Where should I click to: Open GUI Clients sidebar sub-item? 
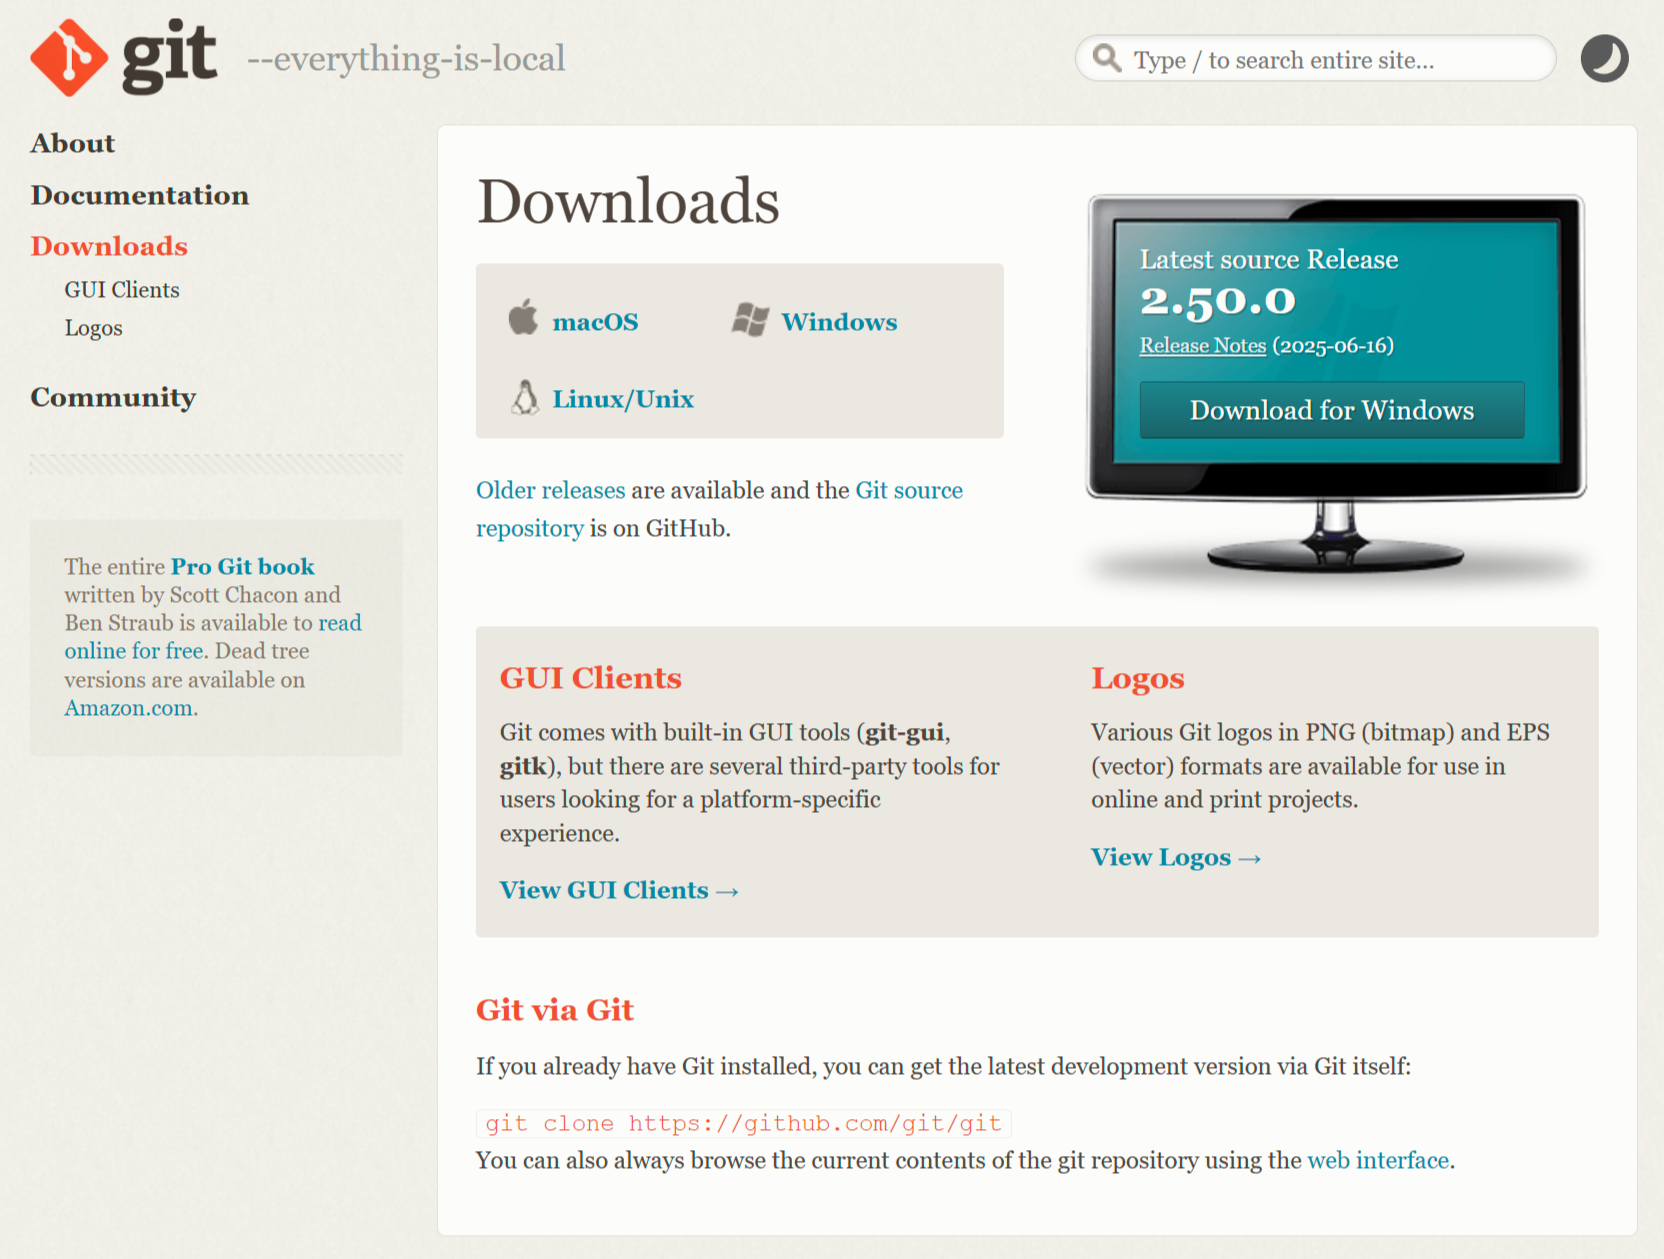(122, 290)
